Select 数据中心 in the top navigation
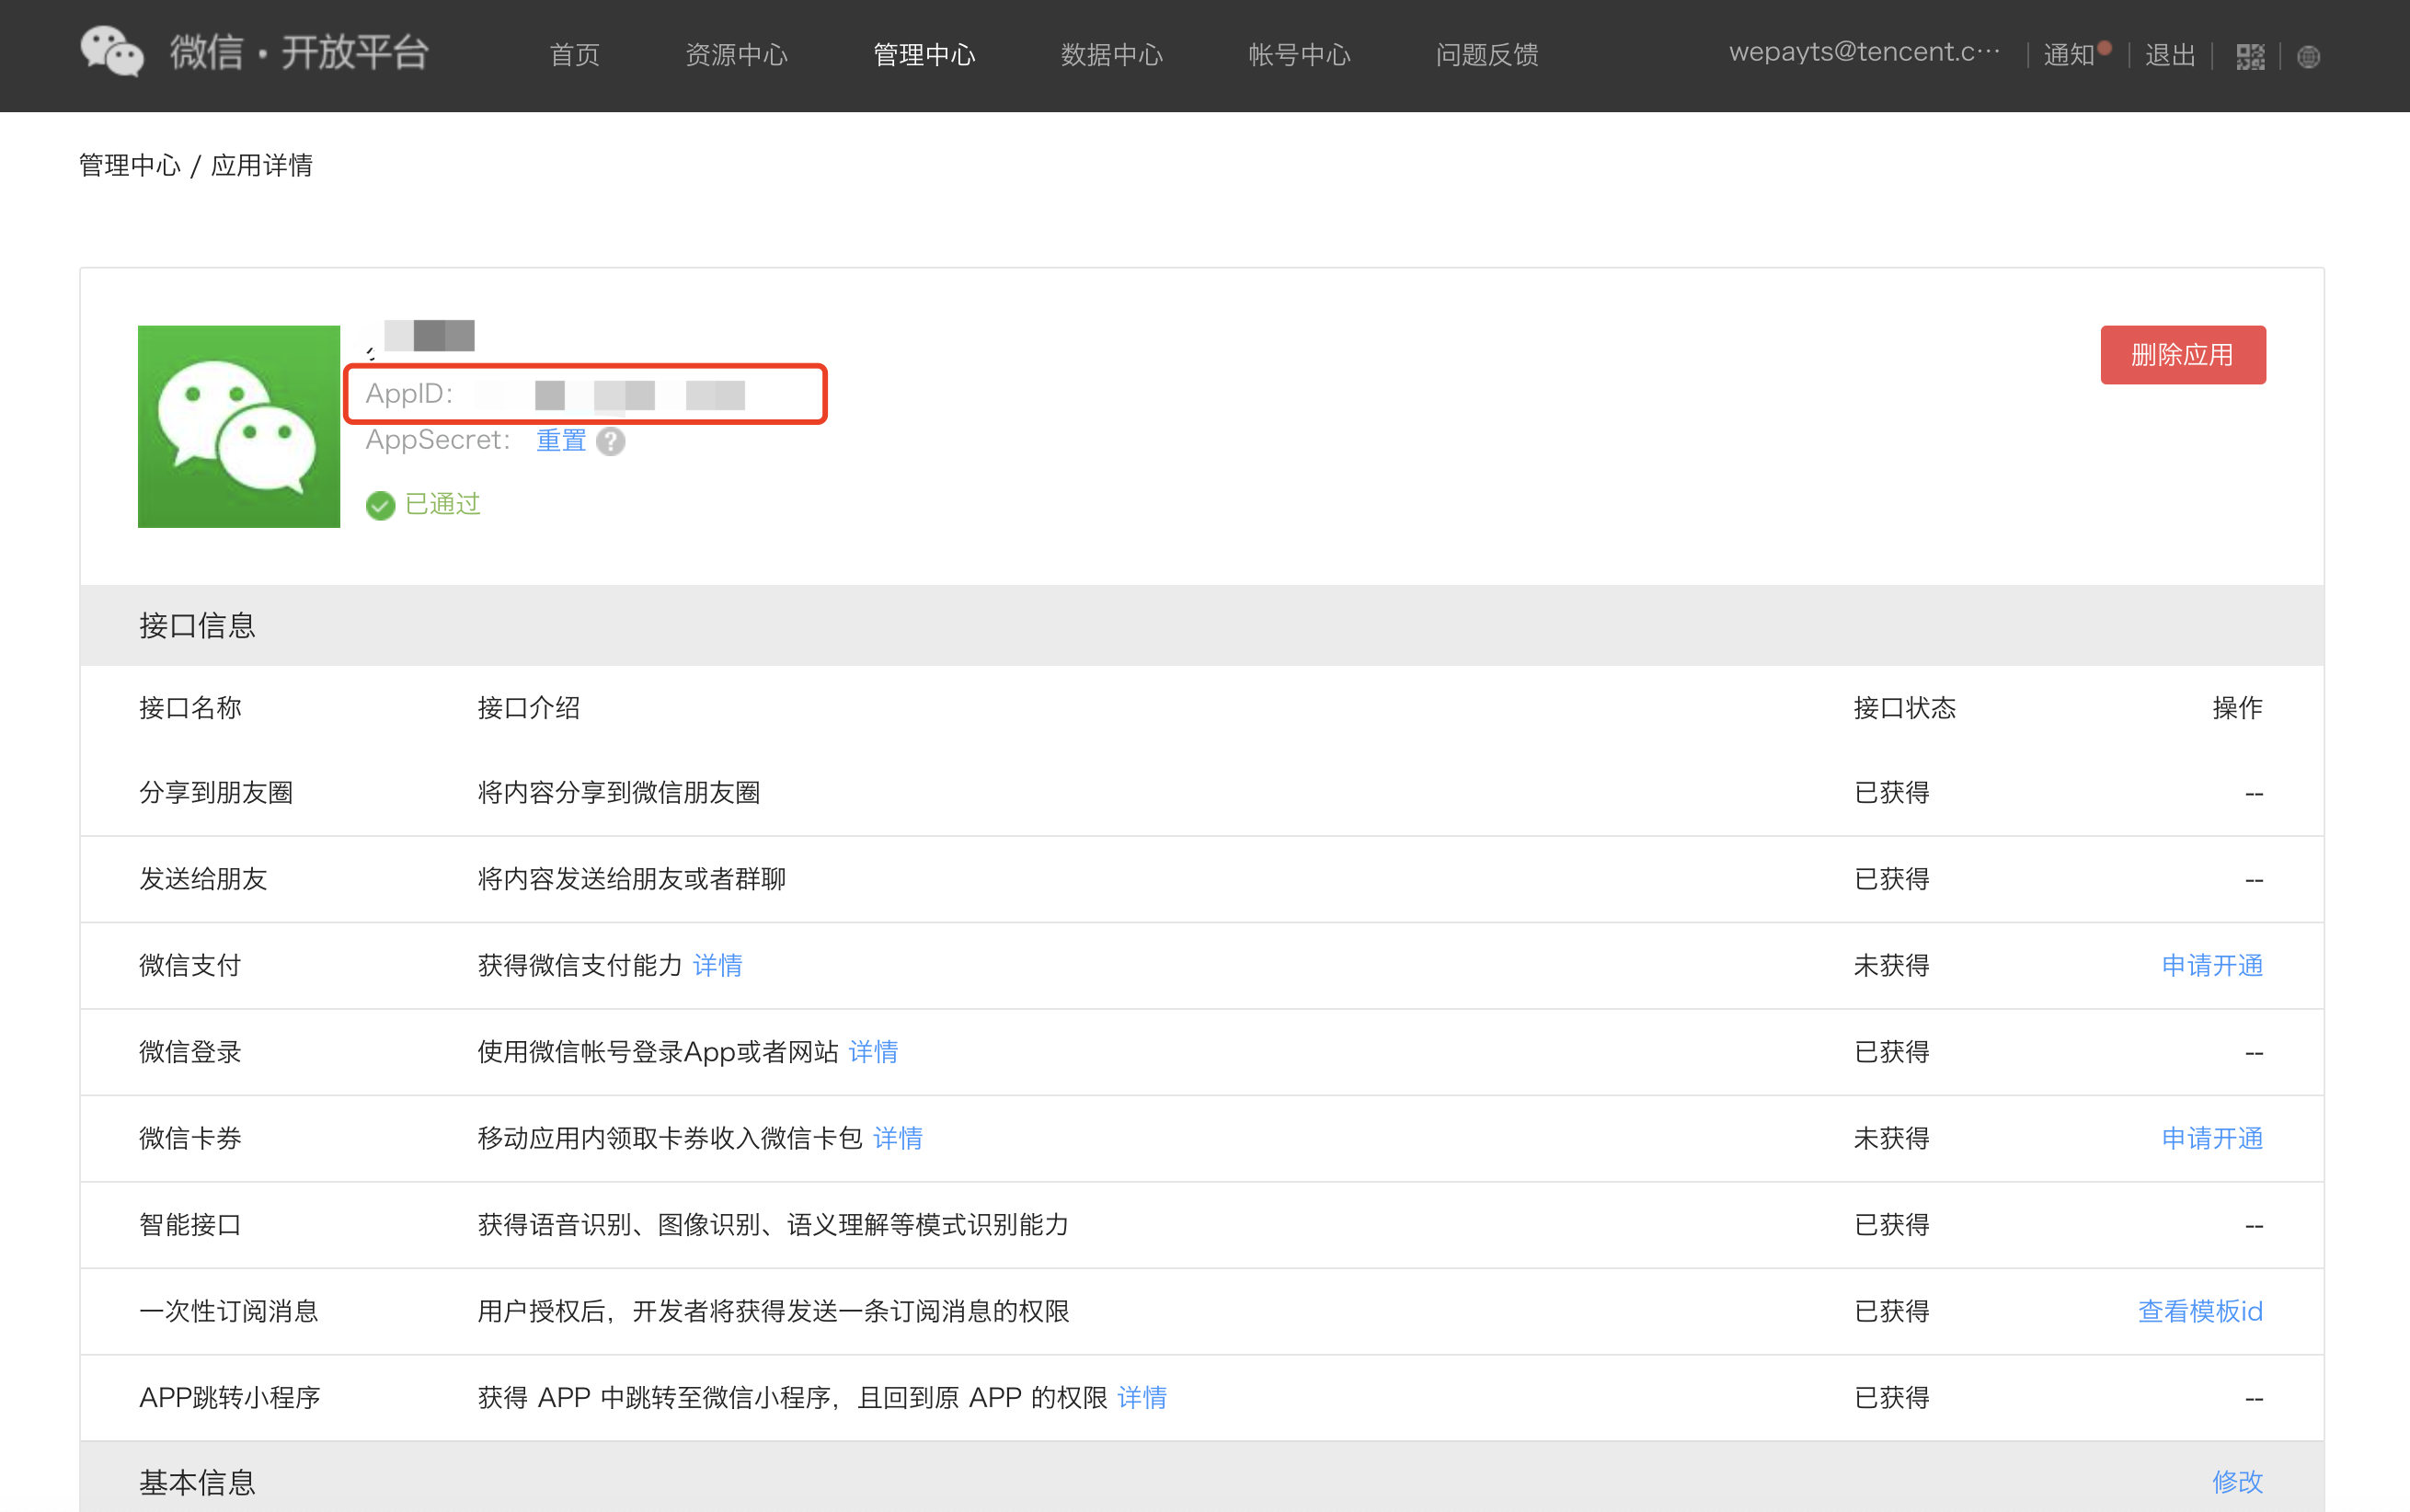 click(x=1112, y=55)
